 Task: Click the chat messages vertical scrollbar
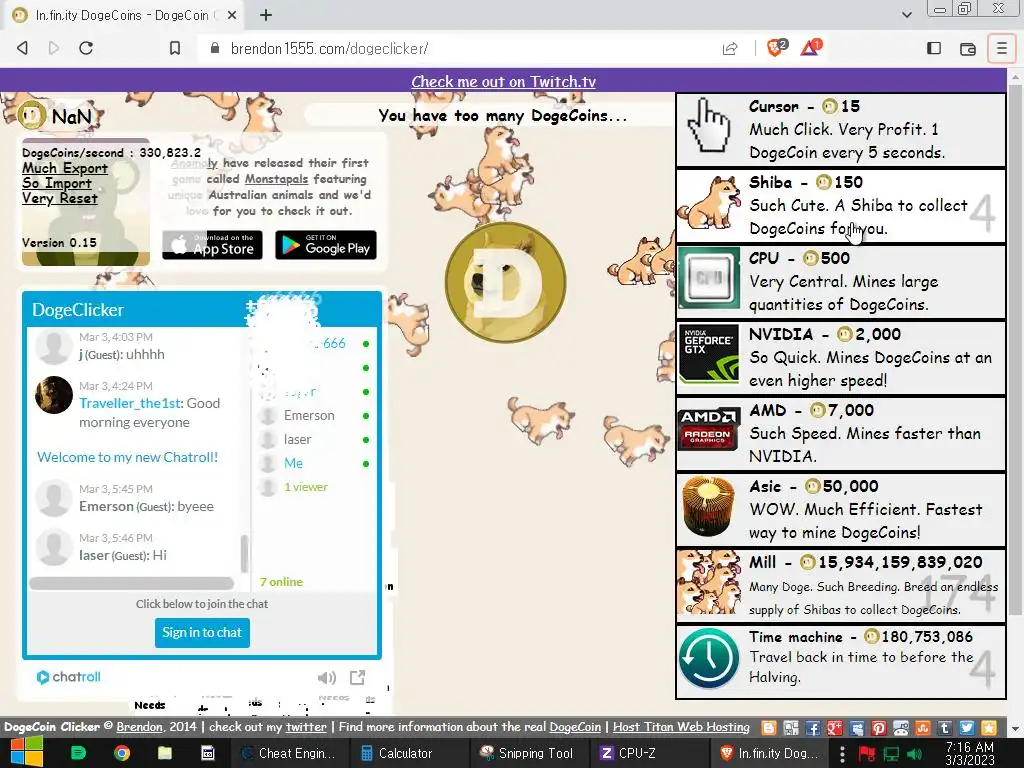click(244, 554)
